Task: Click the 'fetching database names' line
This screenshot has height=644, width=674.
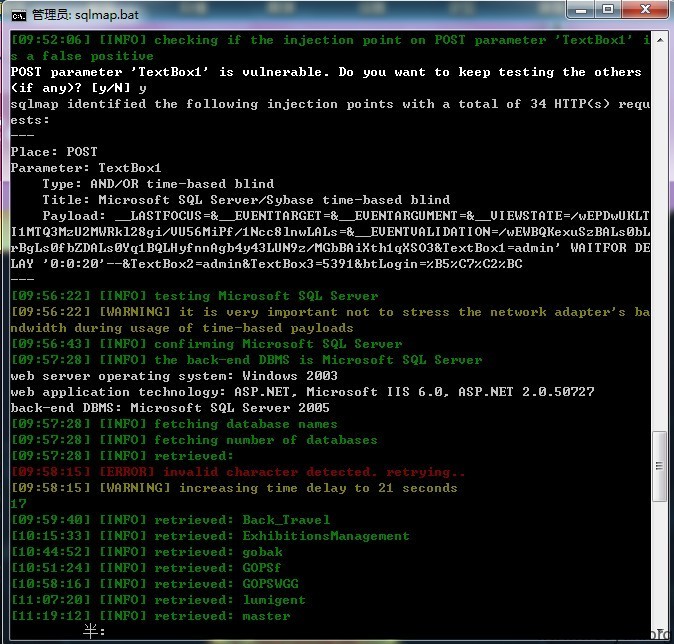Action: coord(174,423)
